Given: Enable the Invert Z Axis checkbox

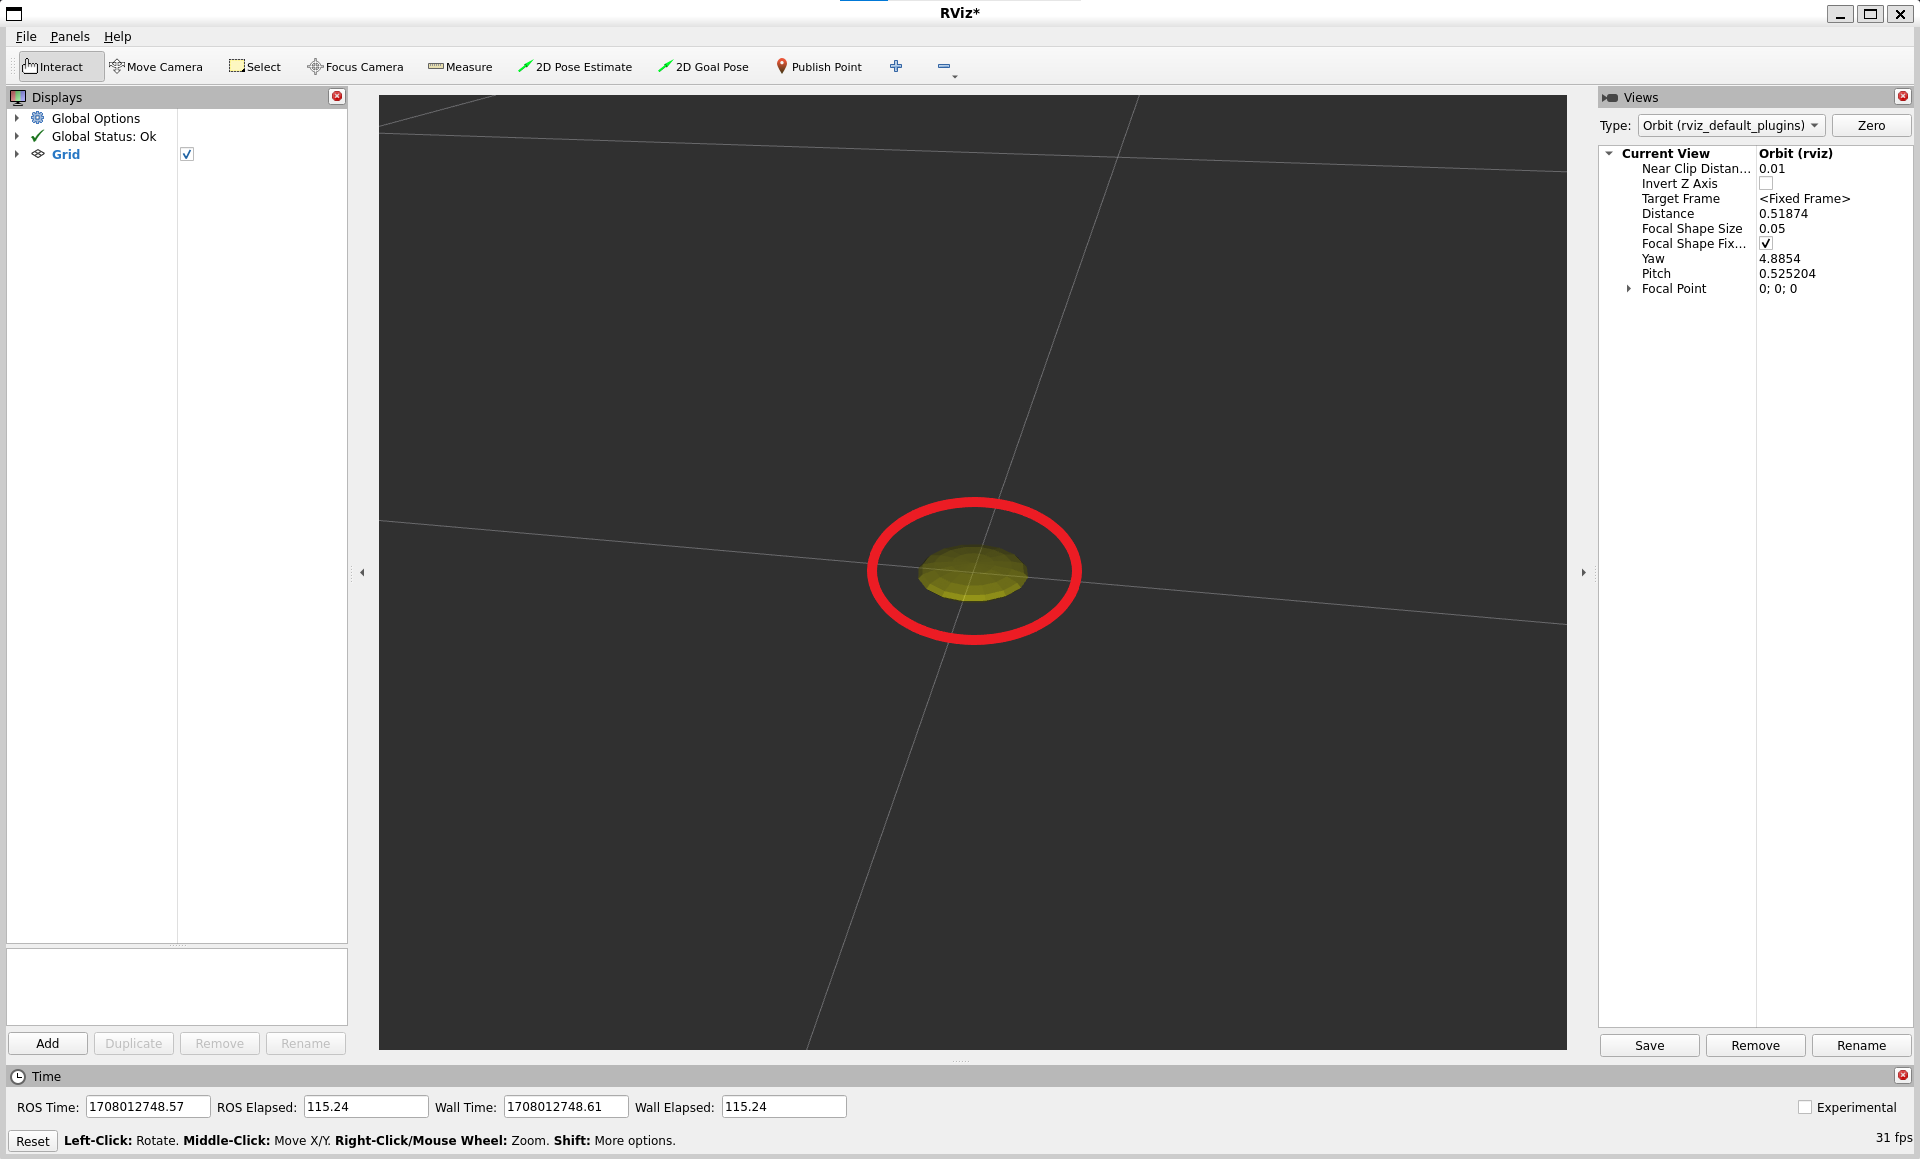Looking at the screenshot, I should point(1766,184).
